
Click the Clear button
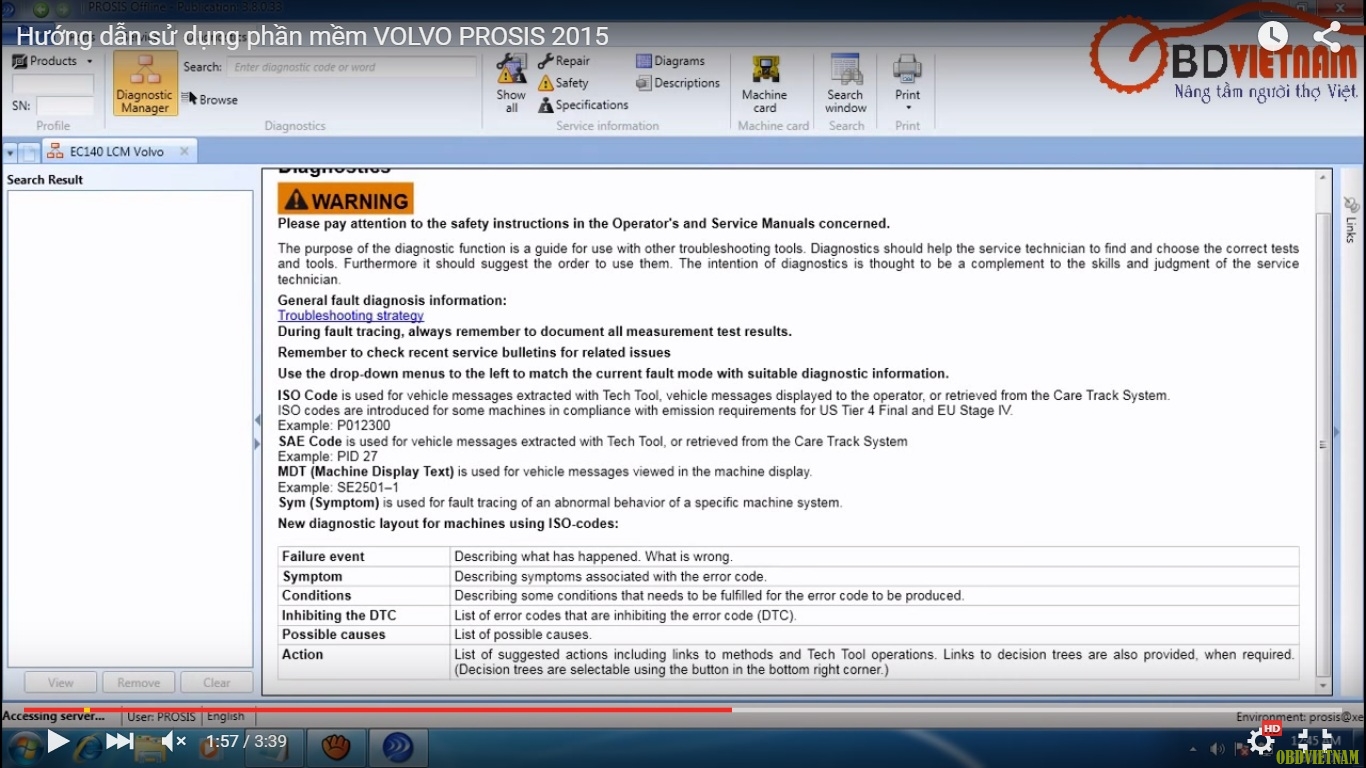tap(217, 683)
